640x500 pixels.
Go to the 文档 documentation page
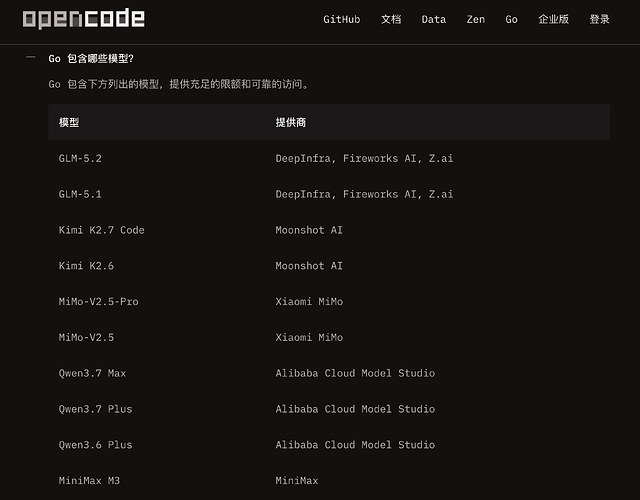click(391, 19)
